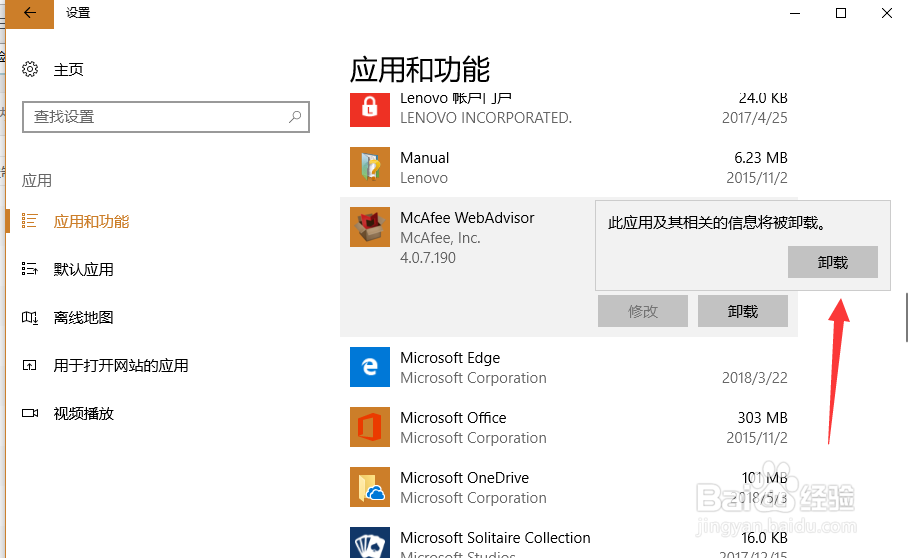Click the 应用 sidebar heading
This screenshot has height=558, width=908.
[37, 181]
